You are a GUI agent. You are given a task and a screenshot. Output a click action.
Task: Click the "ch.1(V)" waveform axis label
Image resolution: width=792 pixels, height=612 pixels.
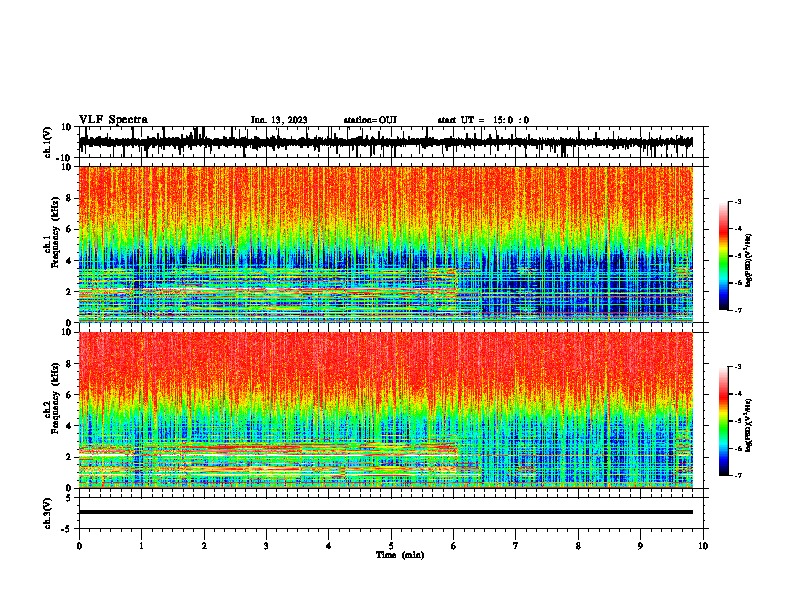click(x=48, y=142)
